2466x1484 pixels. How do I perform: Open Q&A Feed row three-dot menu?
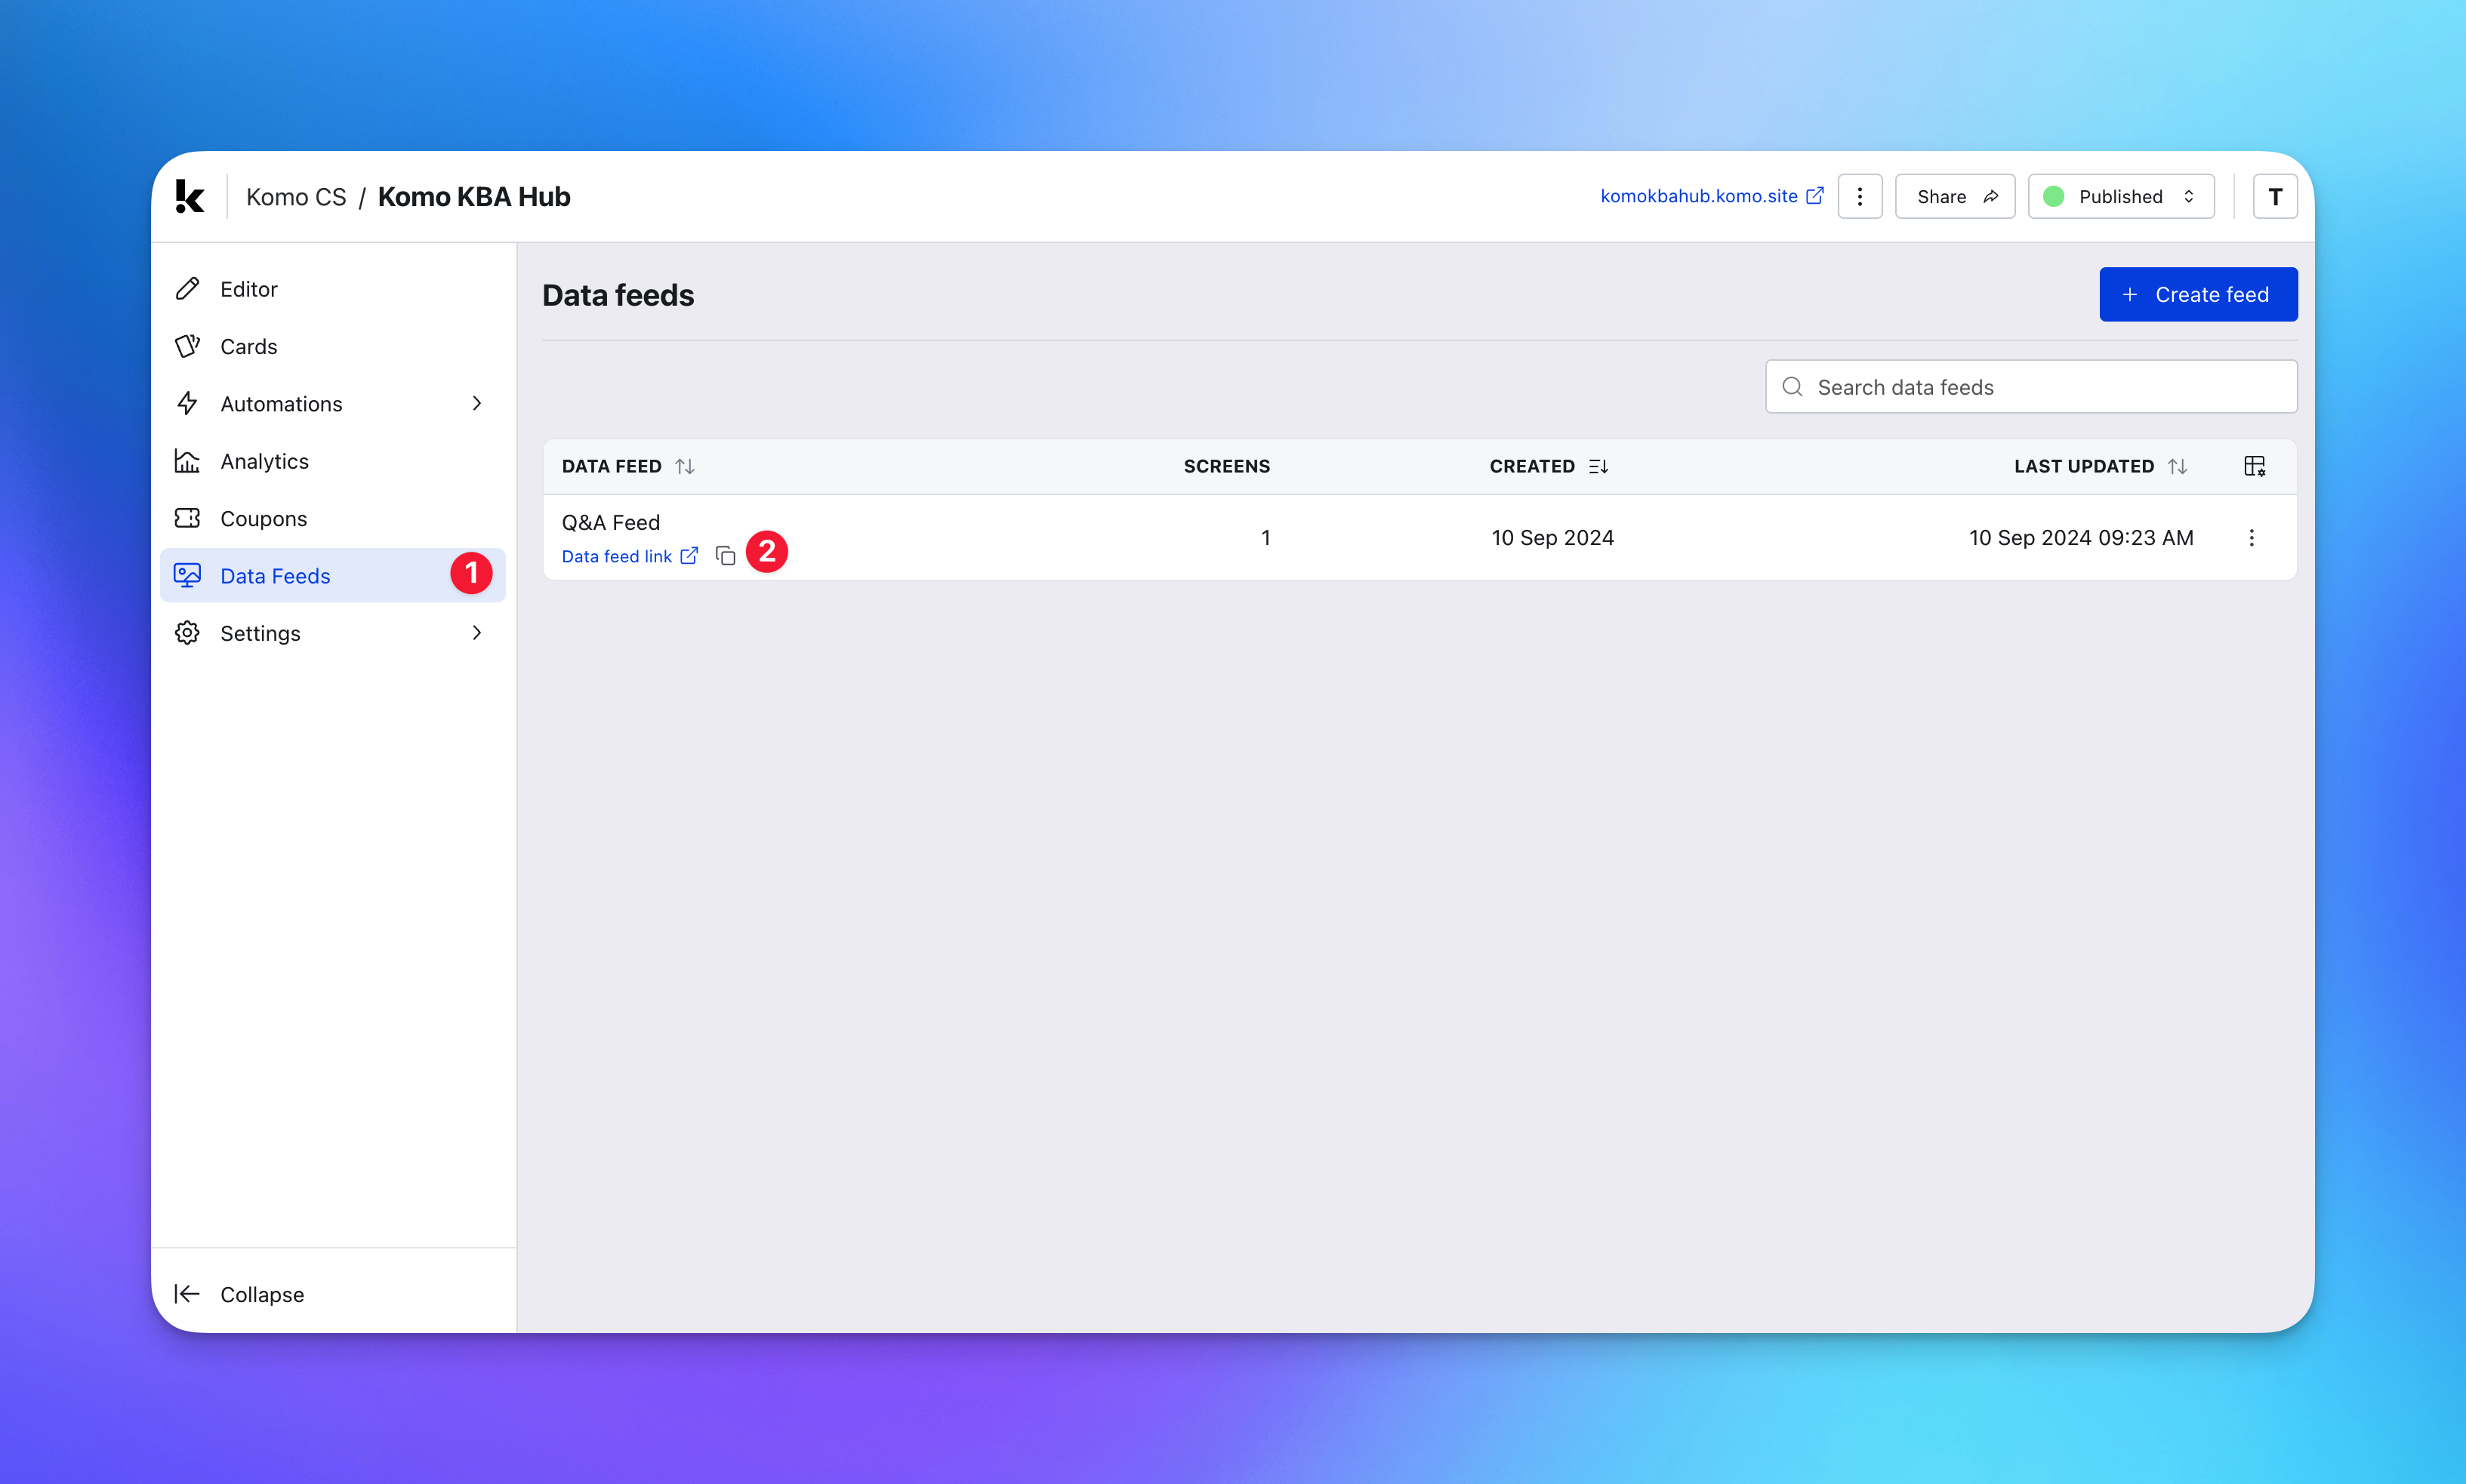(2251, 538)
